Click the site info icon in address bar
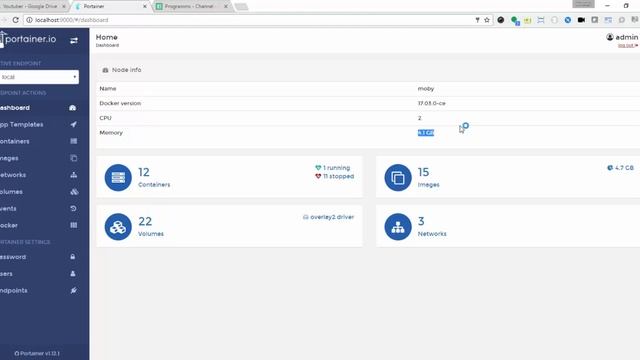Viewport: 640px width, 360px height. click(29, 20)
